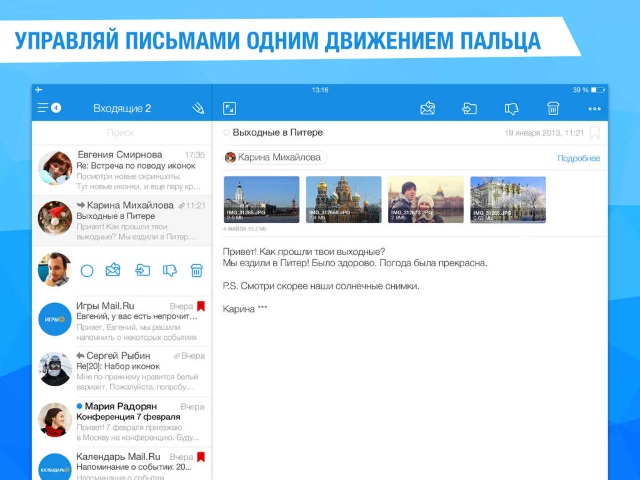Open the more options three-dots menu
The height and width of the screenshot is (480, 640).
594,108
